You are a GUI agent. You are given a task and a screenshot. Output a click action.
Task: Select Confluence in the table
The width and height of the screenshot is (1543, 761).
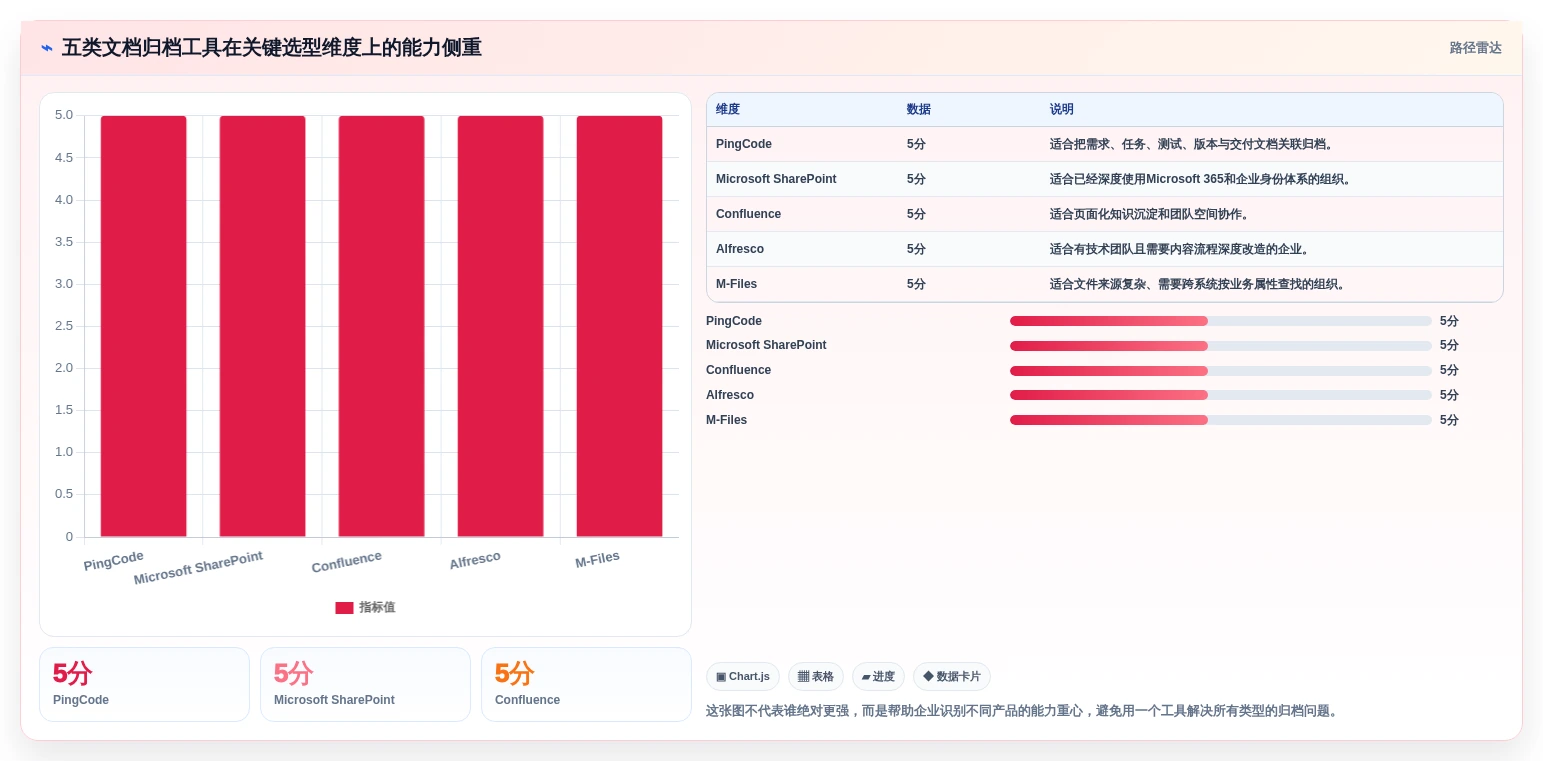pos(748,214)
